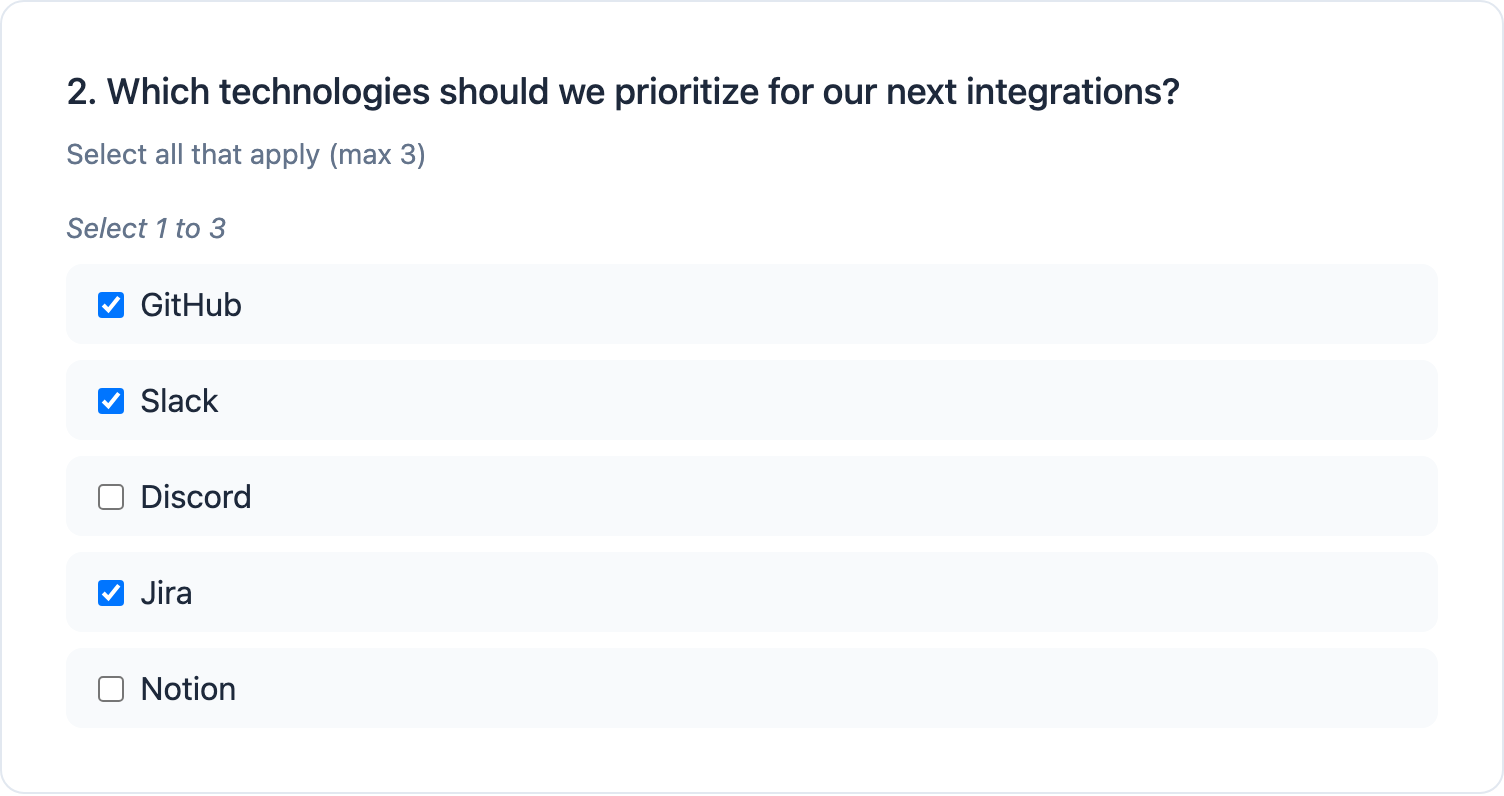This screenshot has height=796, width=1504.
Task: Click the Select all that apply subtitle
Action: click(245, 155)
